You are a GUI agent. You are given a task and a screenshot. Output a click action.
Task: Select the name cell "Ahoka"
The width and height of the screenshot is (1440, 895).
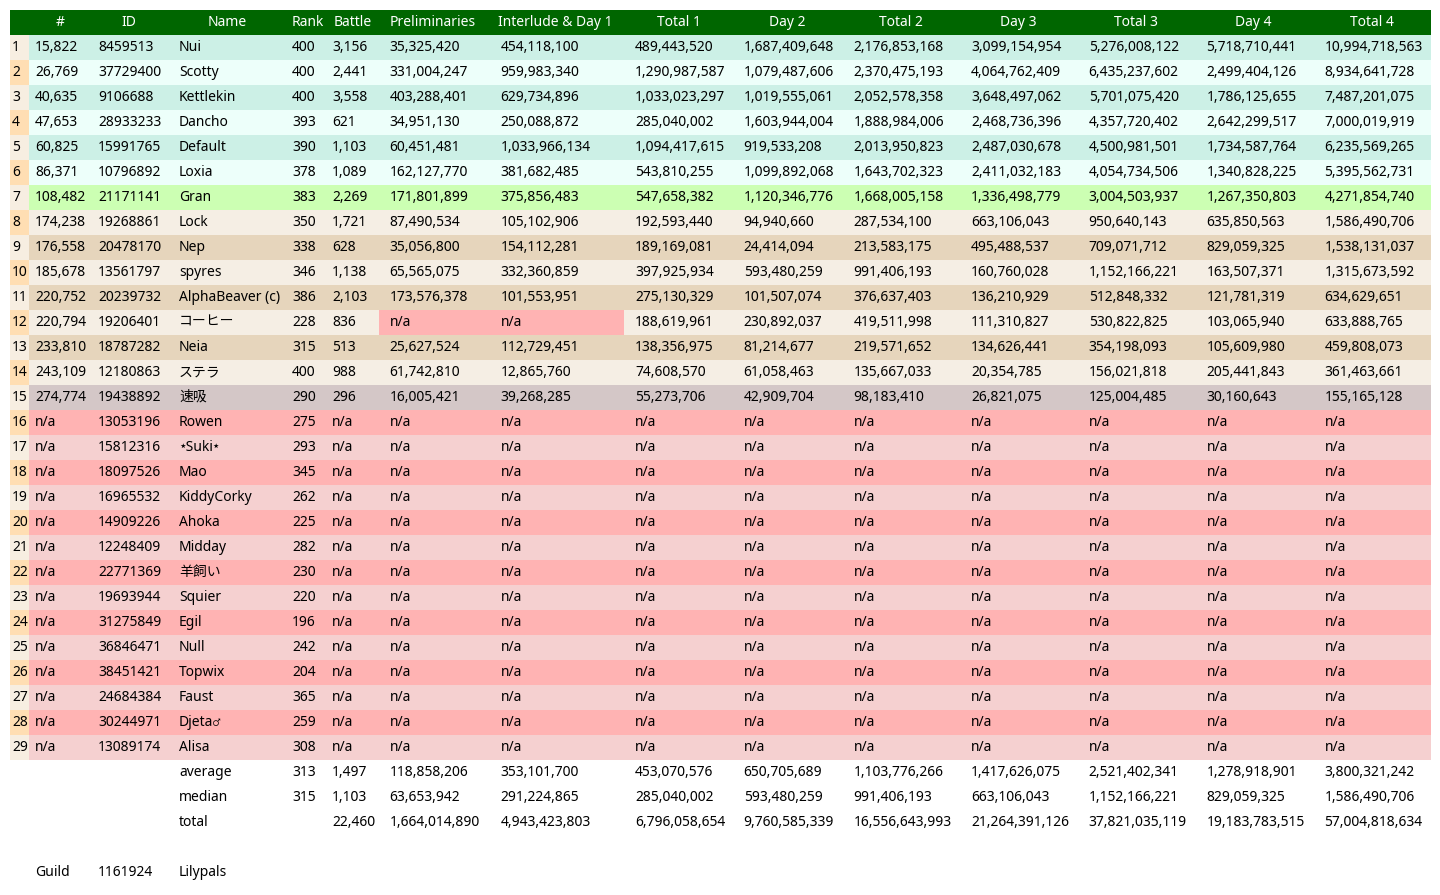(199, 521)
